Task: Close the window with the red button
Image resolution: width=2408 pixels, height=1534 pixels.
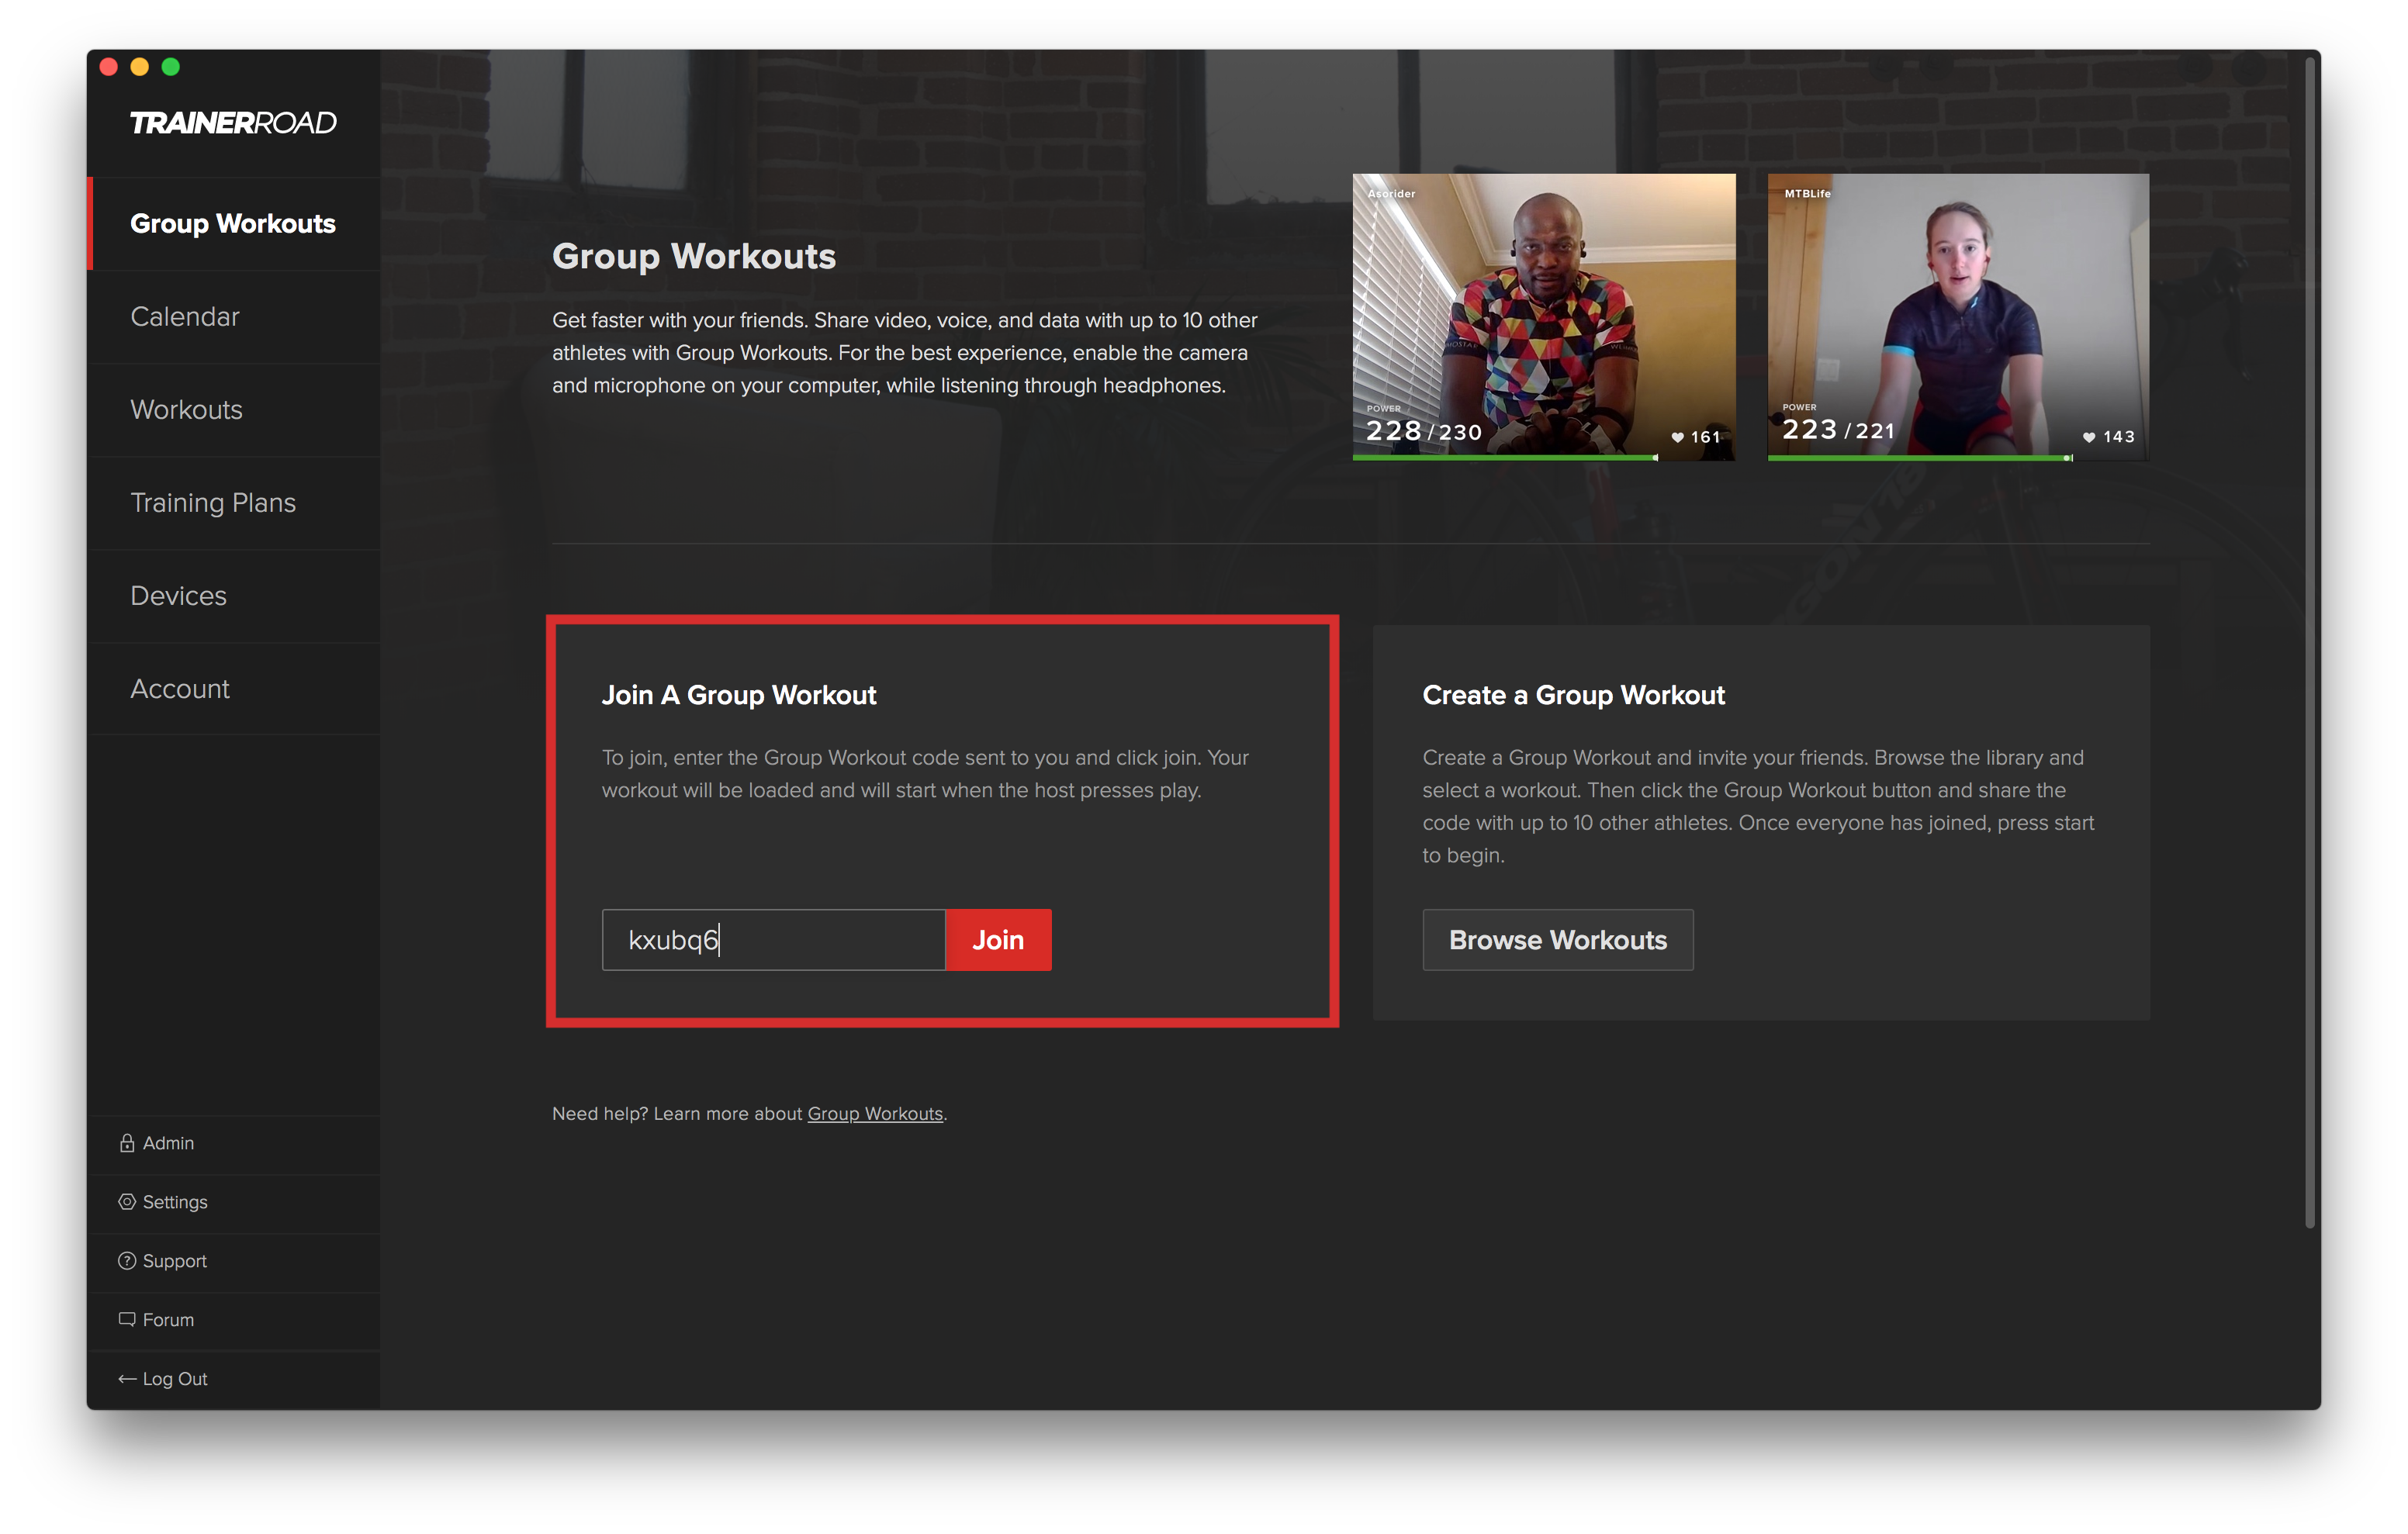Action: [109, 67]
